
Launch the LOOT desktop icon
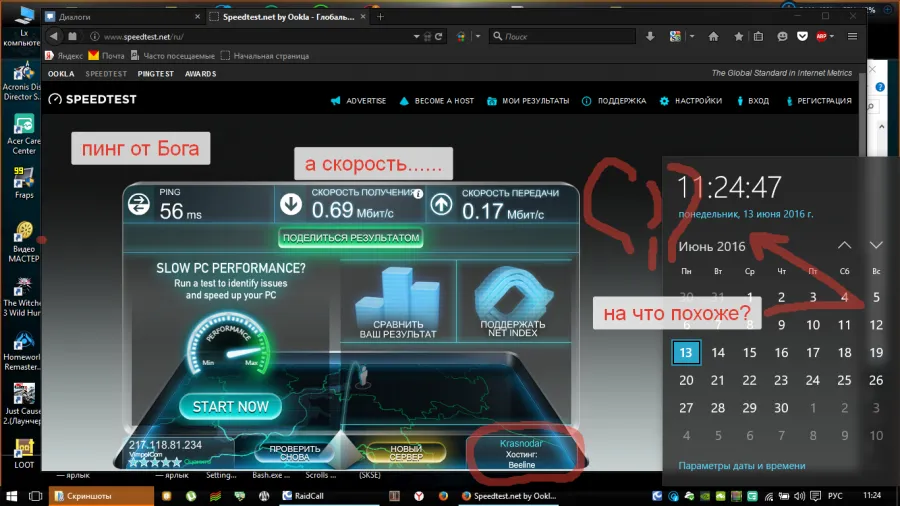pyautogui.click(x=24, y=453)
